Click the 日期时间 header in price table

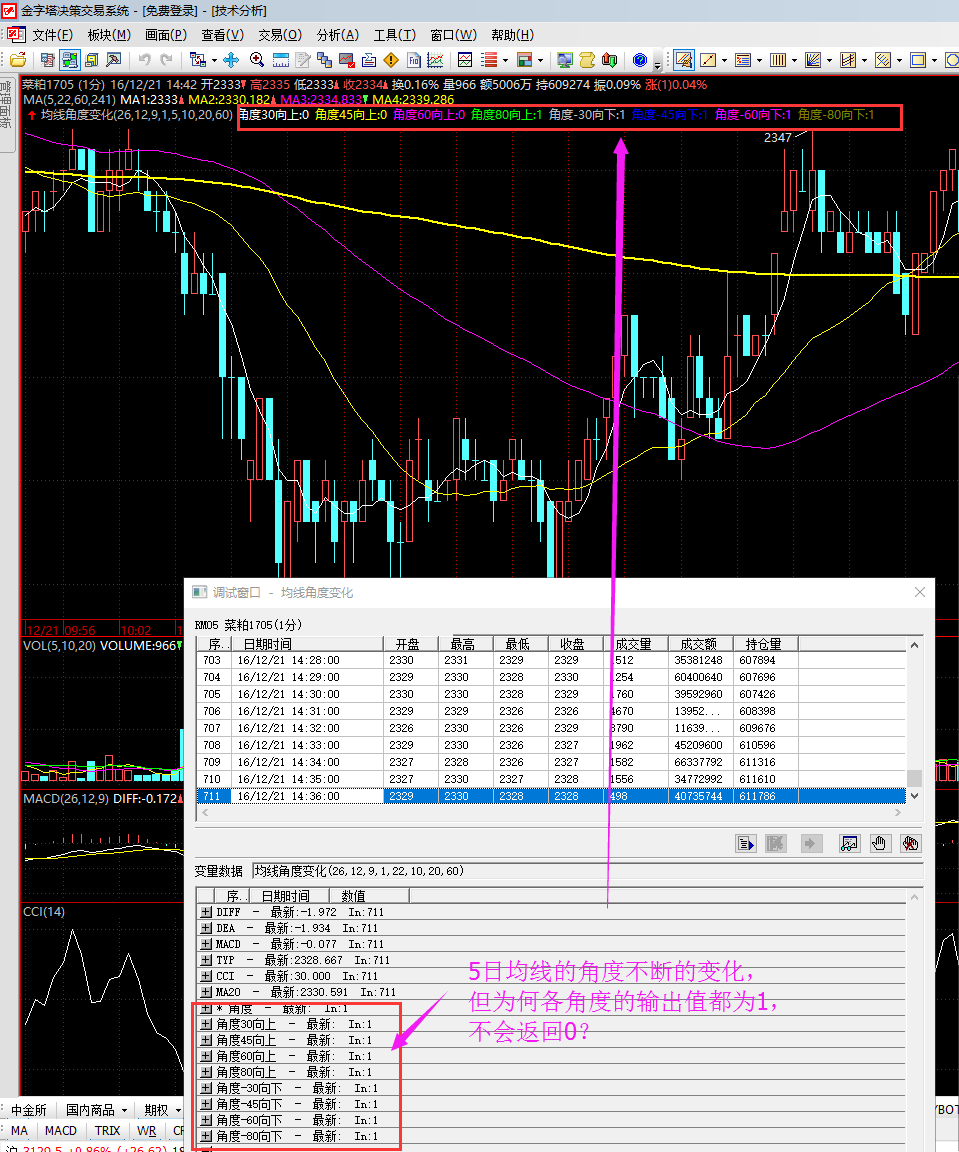(x=307, y=644)
